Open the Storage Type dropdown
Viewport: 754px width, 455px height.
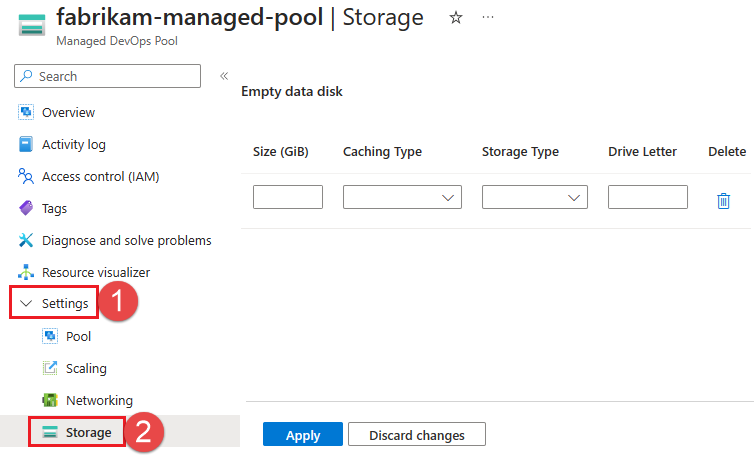(534, 198)
